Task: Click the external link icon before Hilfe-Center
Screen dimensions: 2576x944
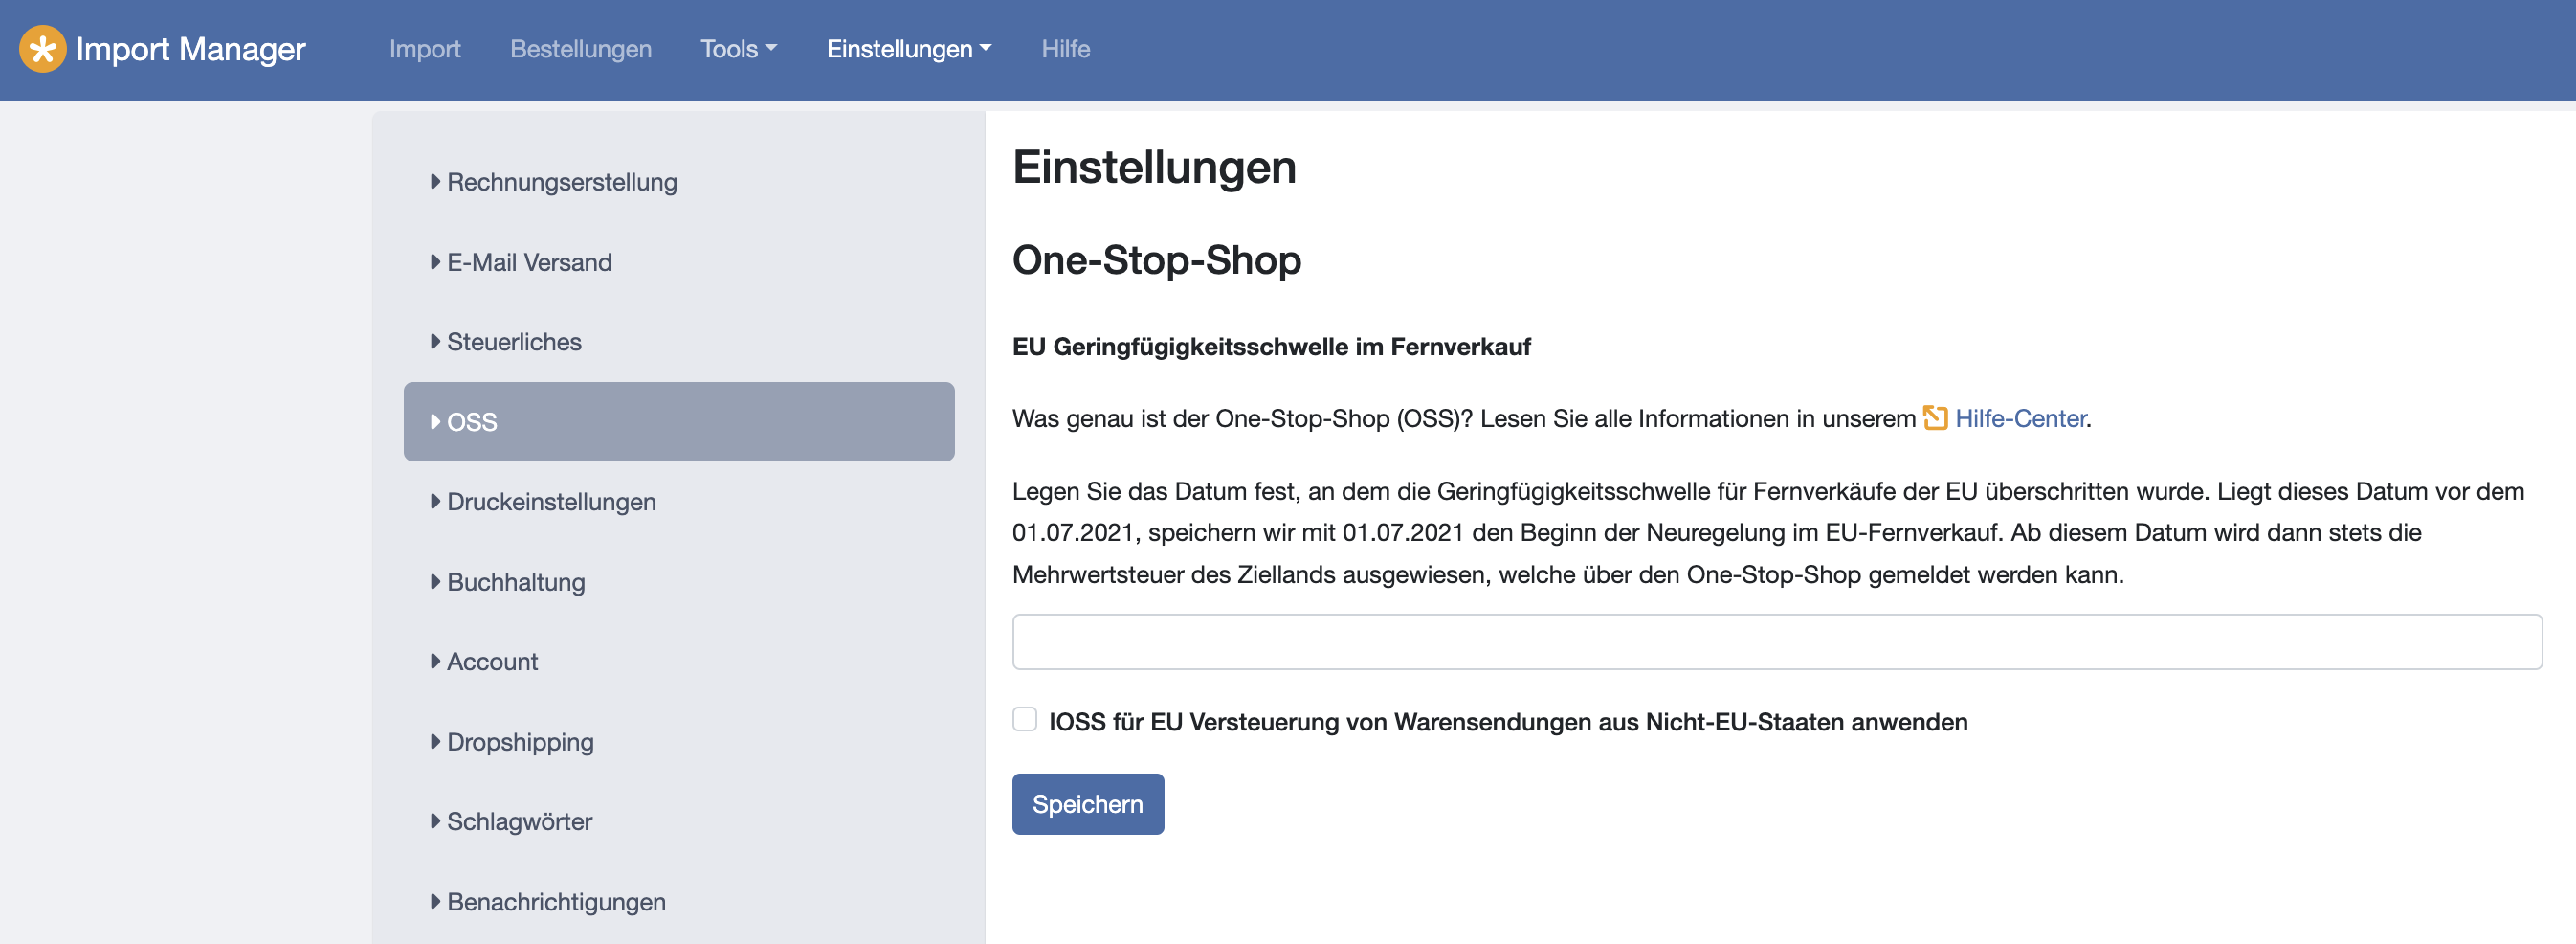Action: (x=1935, y=418)
